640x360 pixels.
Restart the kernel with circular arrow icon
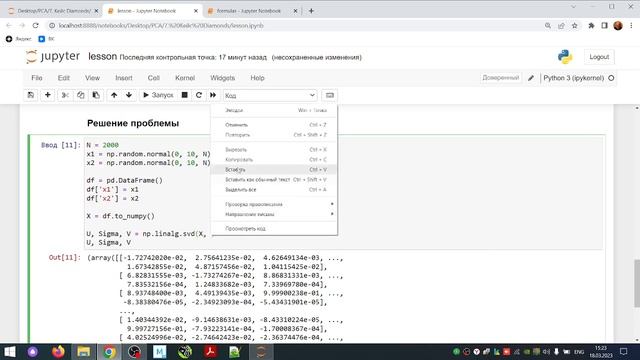pyautogui.click(x=199, y=95)
